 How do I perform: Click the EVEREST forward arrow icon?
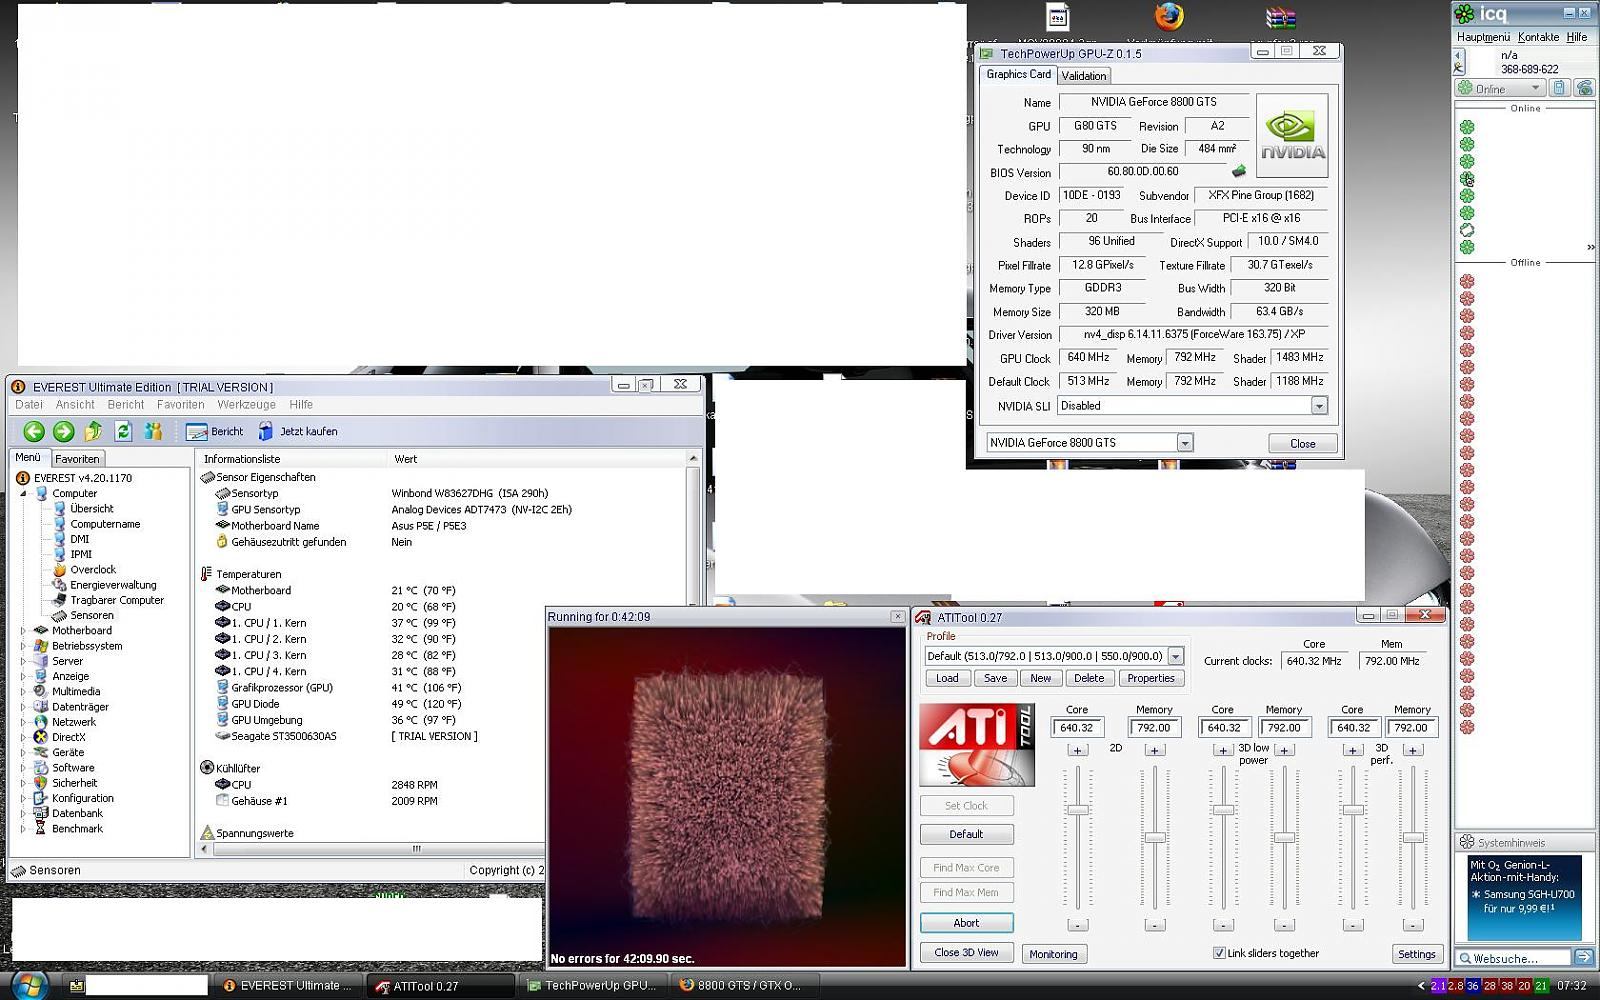click(63, 431)
